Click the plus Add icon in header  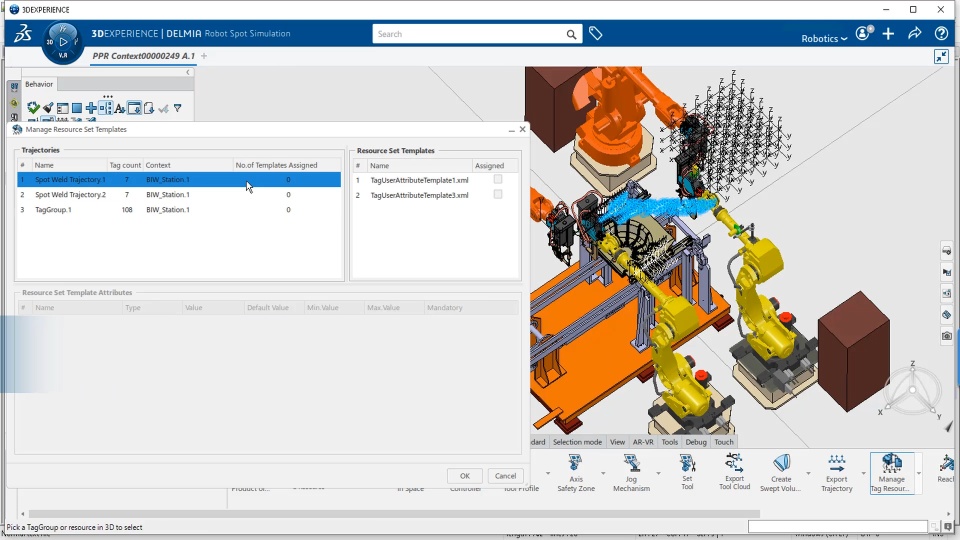[x=888, y=34]
